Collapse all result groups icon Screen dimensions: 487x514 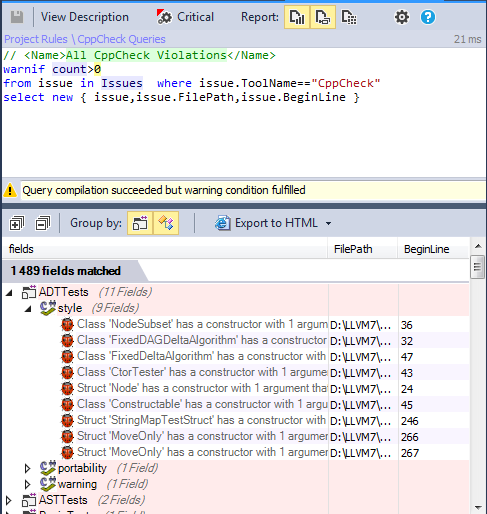coord(43,223)
